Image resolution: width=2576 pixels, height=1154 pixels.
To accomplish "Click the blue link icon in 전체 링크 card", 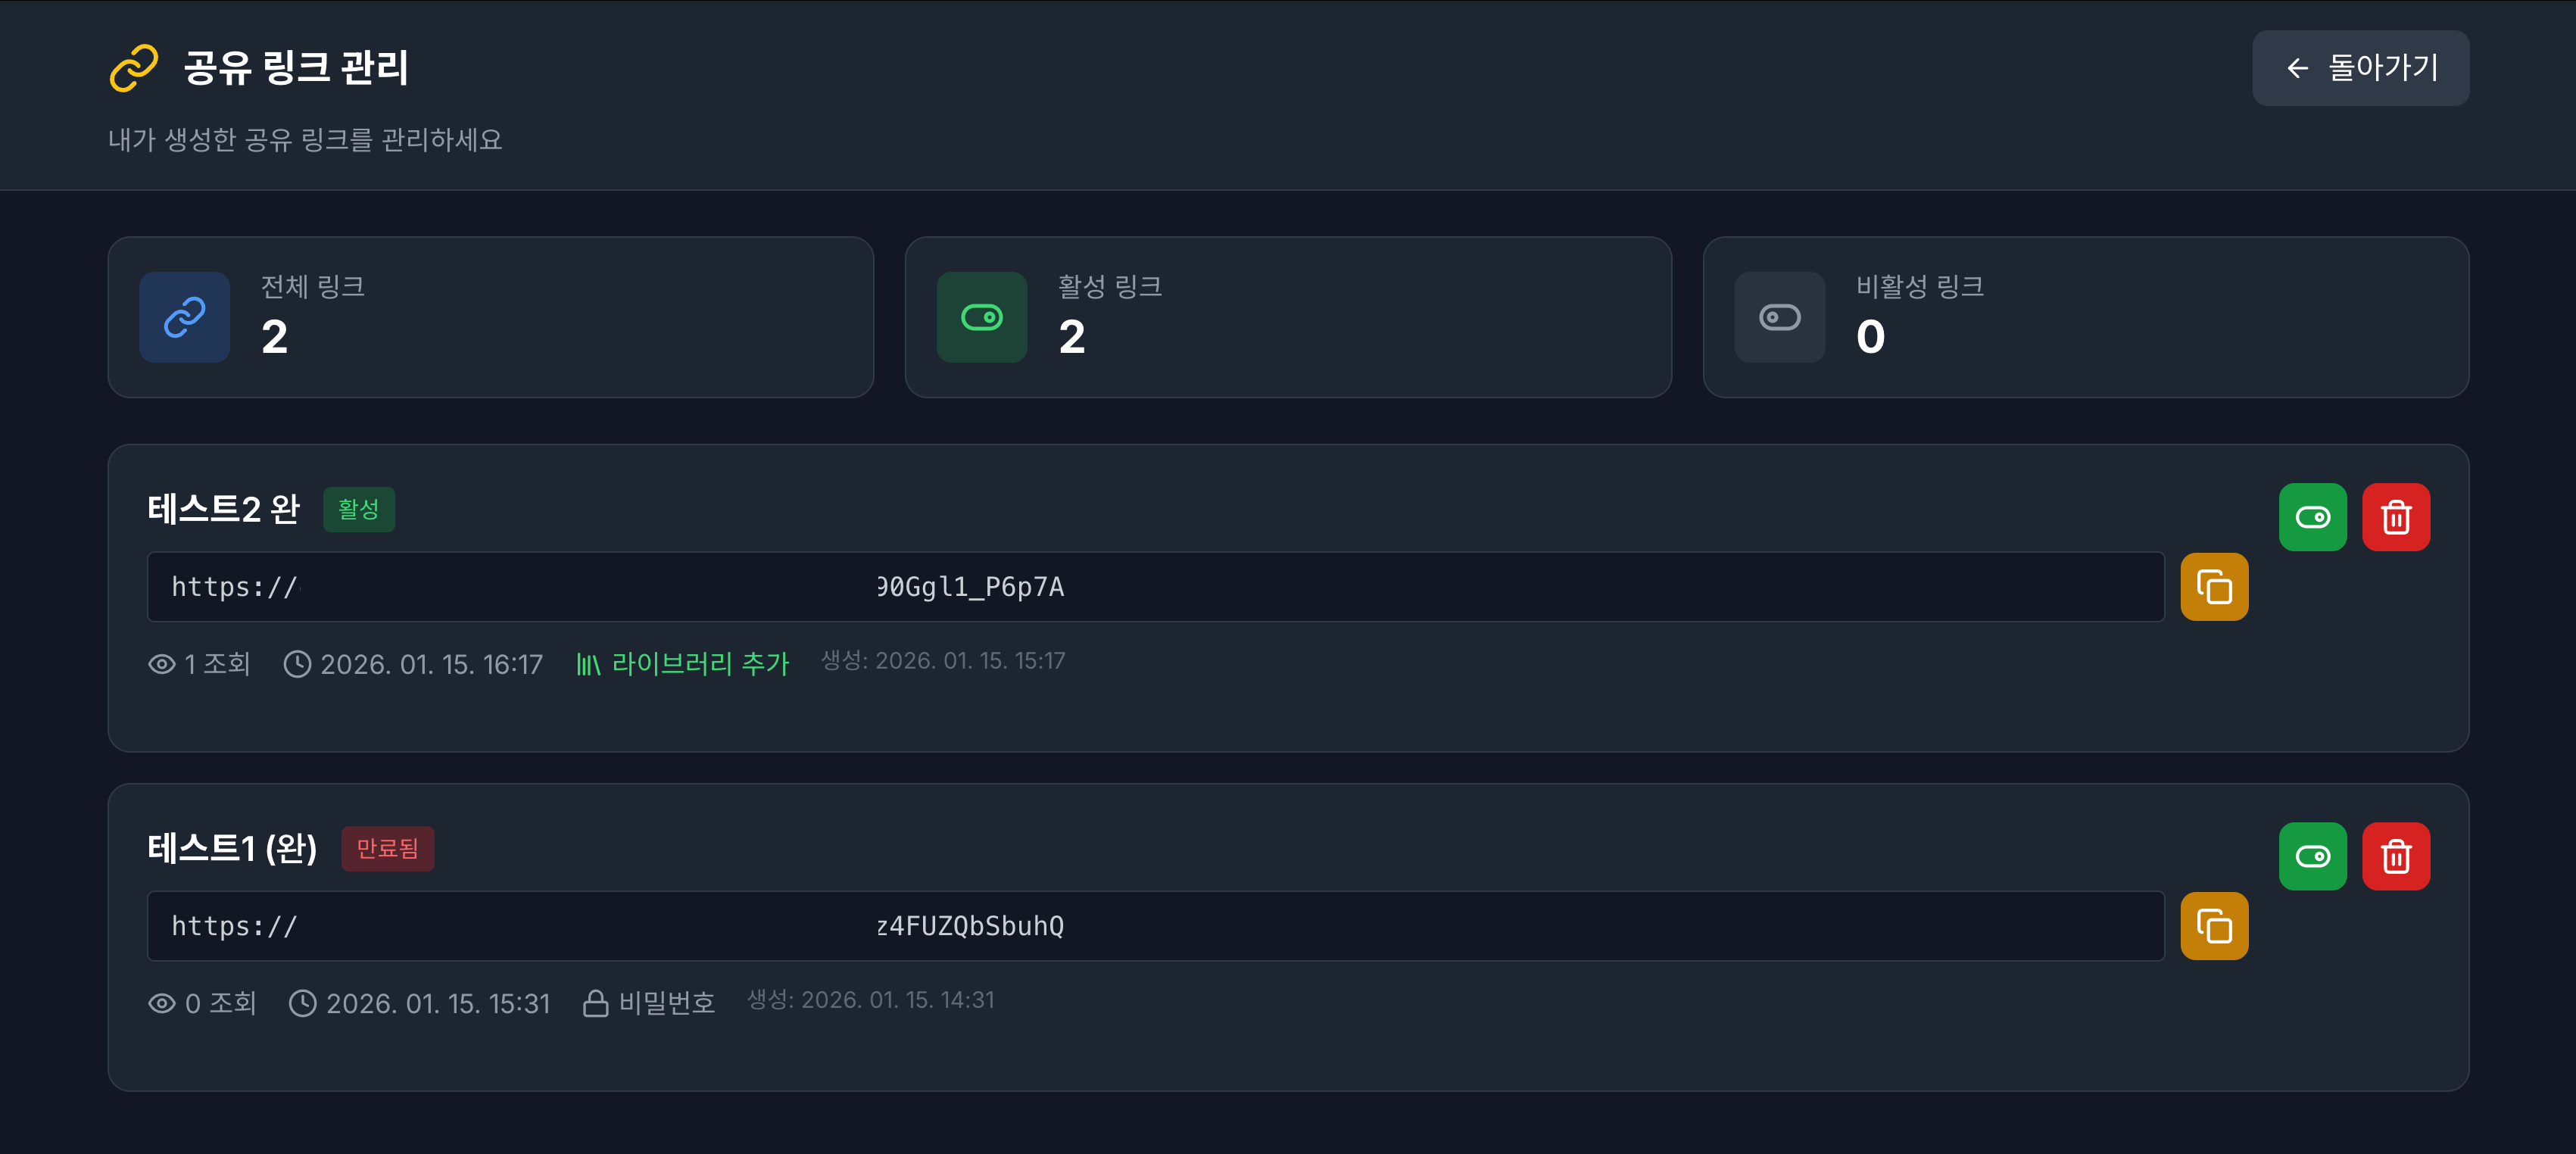I will [x=185, y=317].
